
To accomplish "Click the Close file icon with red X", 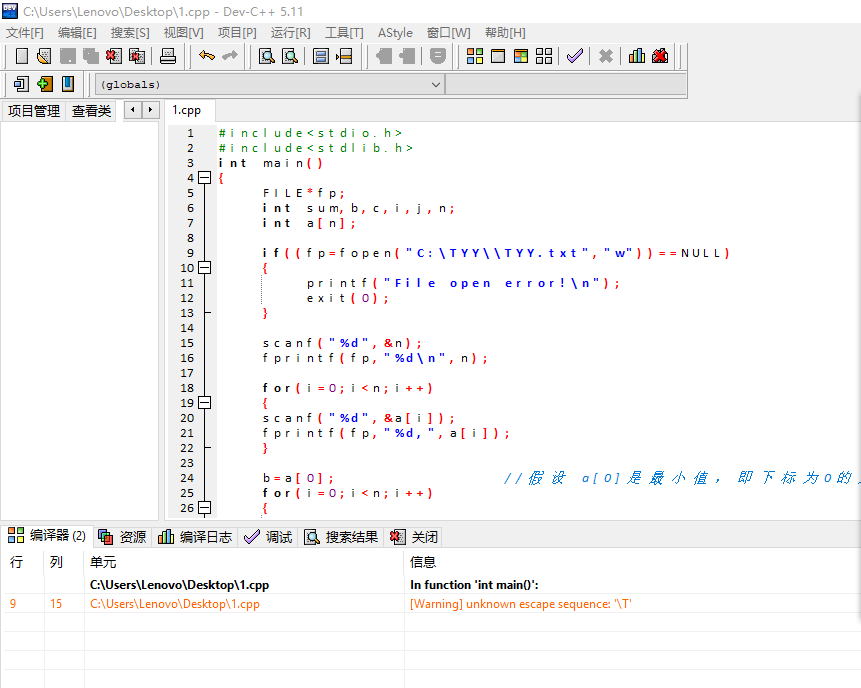I will (x=112, y=56).
